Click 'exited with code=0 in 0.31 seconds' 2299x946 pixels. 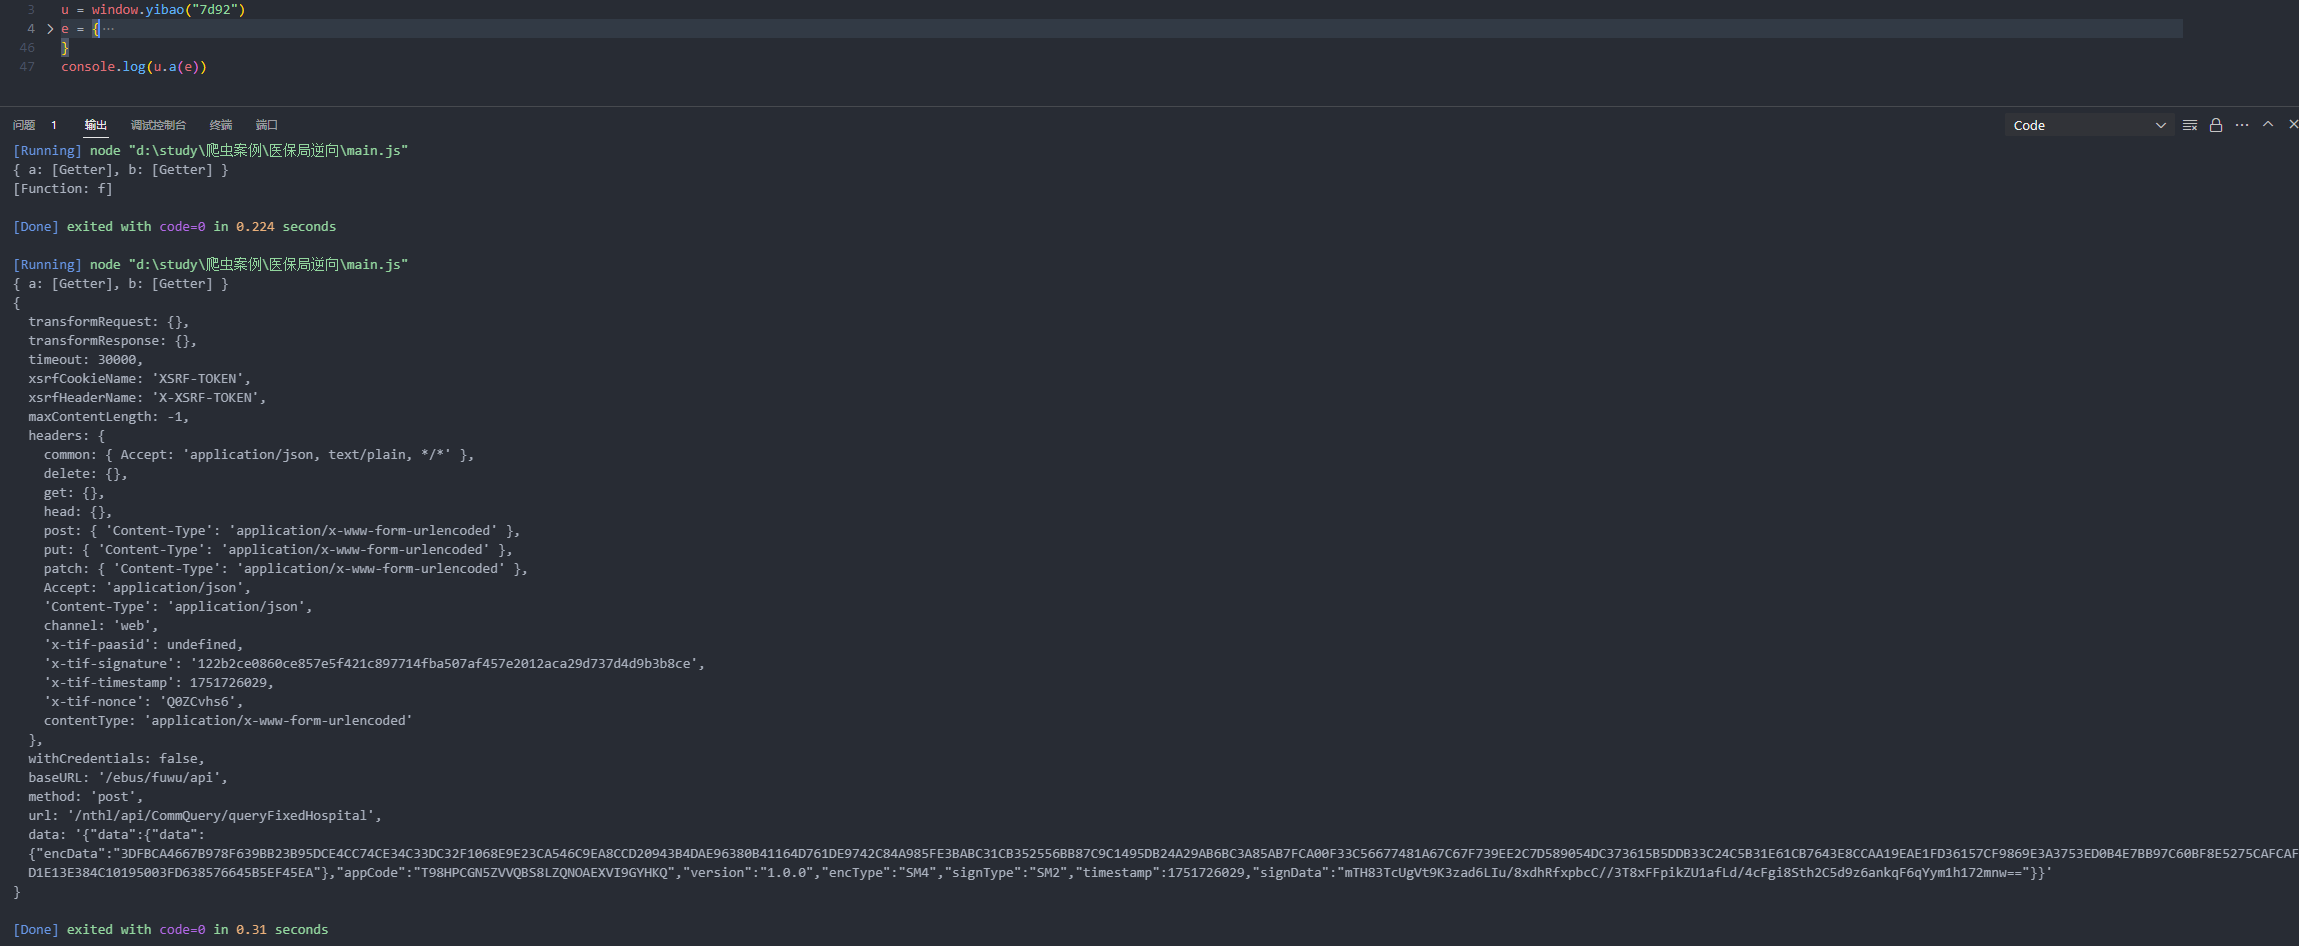pyautogui.click(x=197, y=930)
